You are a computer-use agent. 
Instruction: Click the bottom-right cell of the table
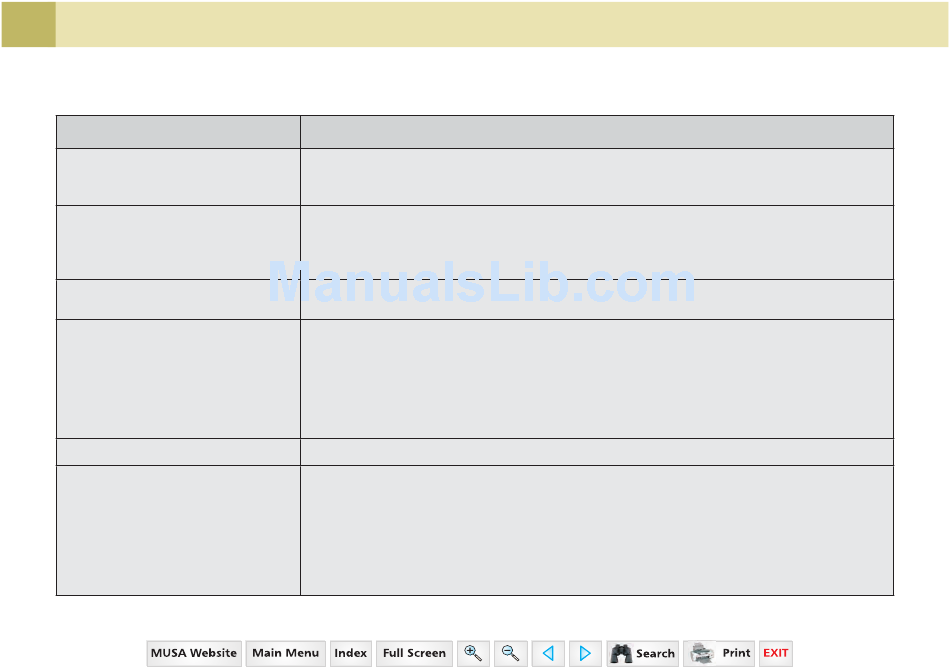click(596, 530)
